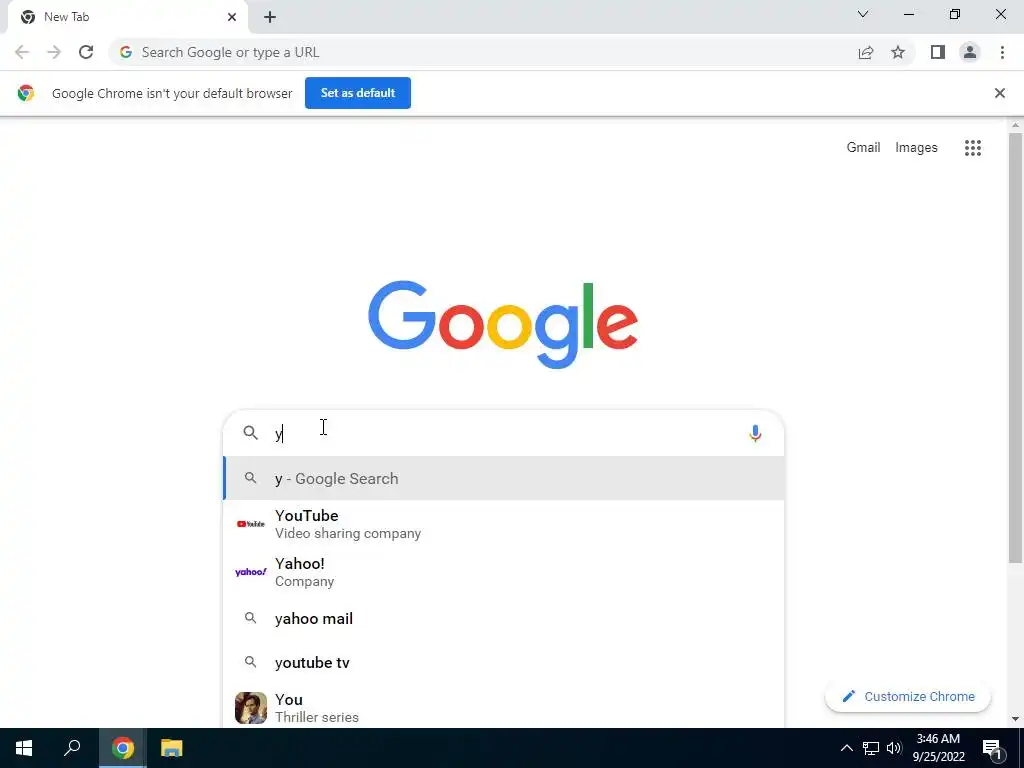Click Chrome icon in taskbar
Viewport: 1024px width, 768px height.
pos(122,748)
